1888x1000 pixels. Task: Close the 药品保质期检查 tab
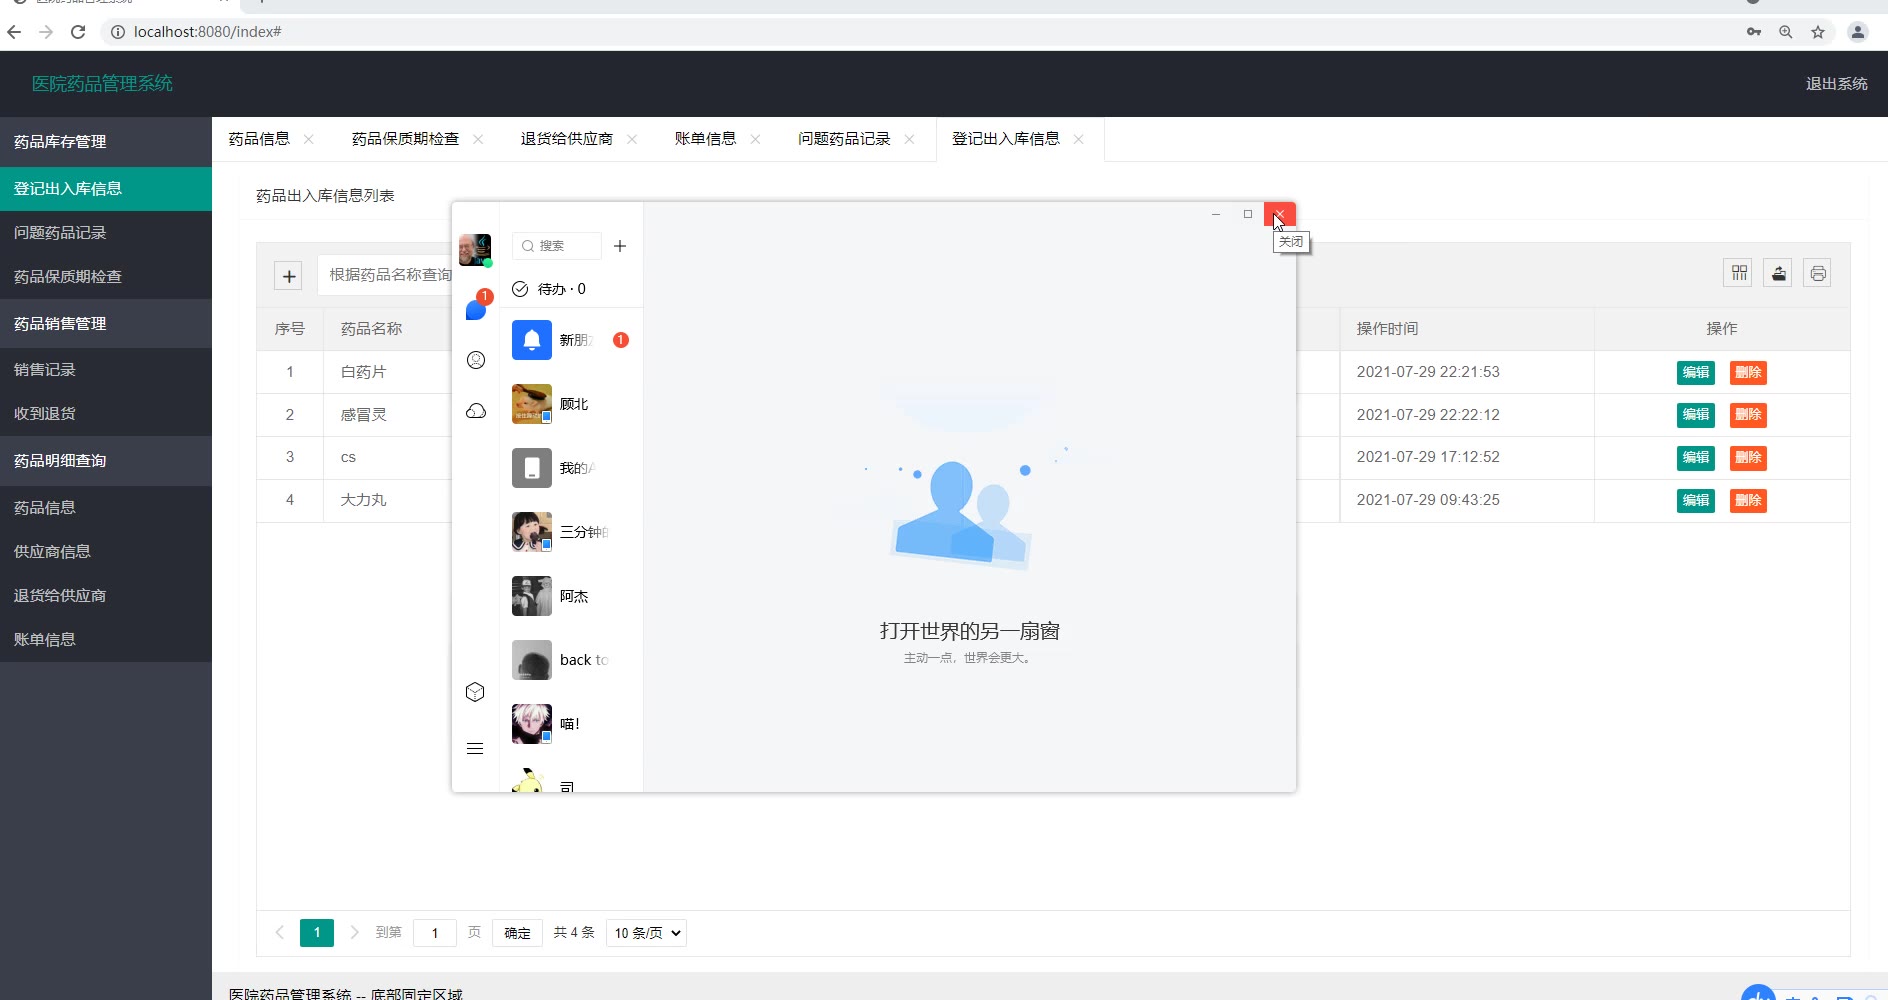[478, 139]
